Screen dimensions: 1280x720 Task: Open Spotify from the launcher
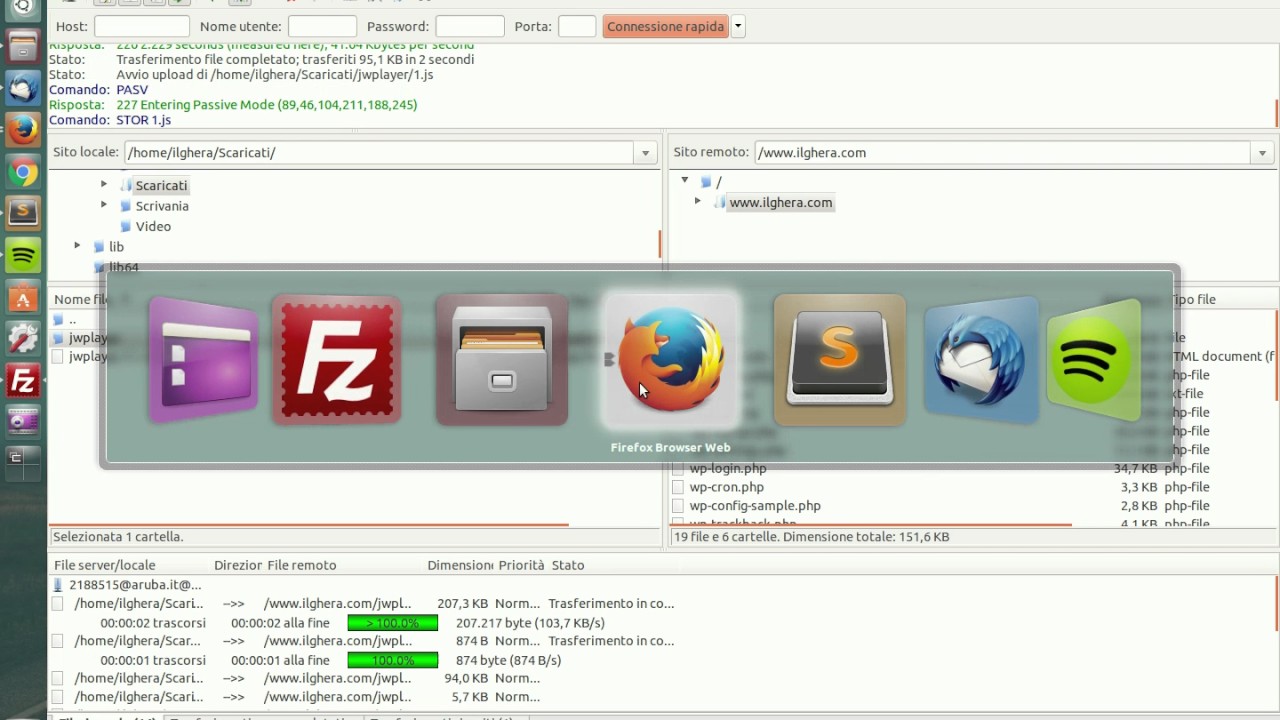[x=23, y=255]
